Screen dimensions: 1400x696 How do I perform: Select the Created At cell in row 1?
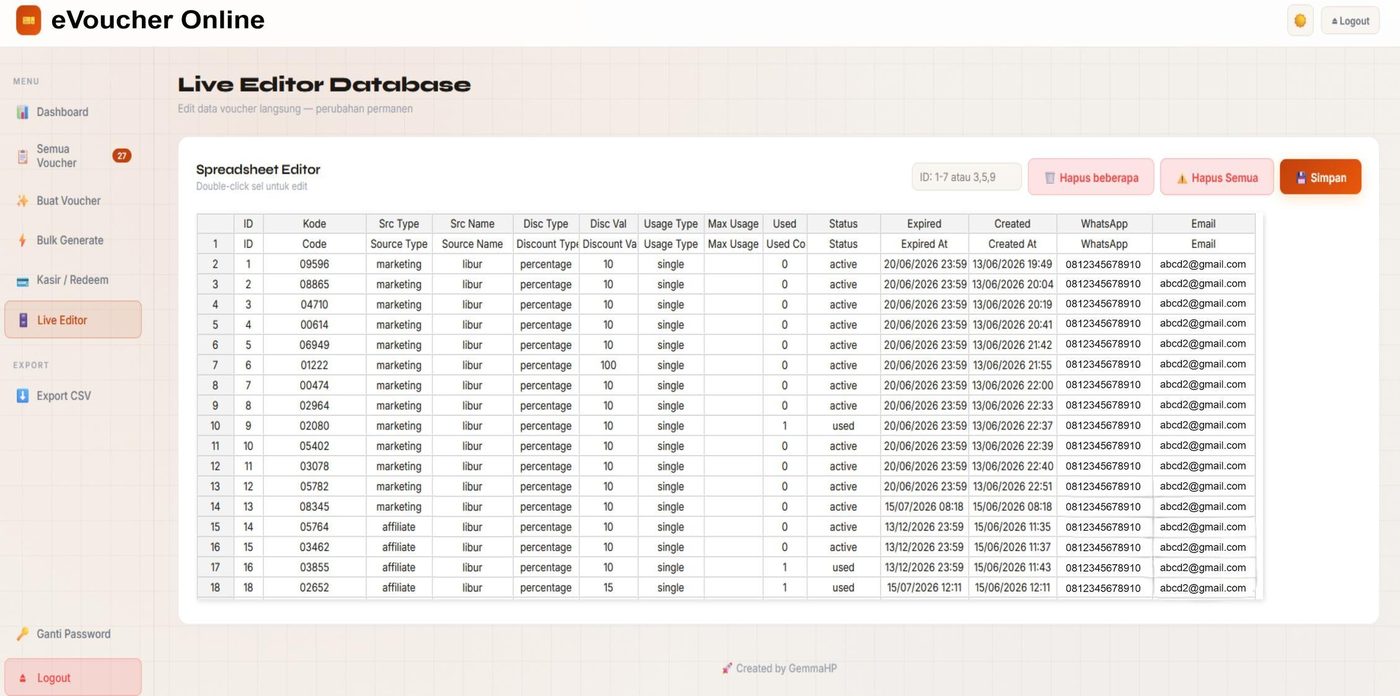pyautogui.click(x=1012, y=244)
